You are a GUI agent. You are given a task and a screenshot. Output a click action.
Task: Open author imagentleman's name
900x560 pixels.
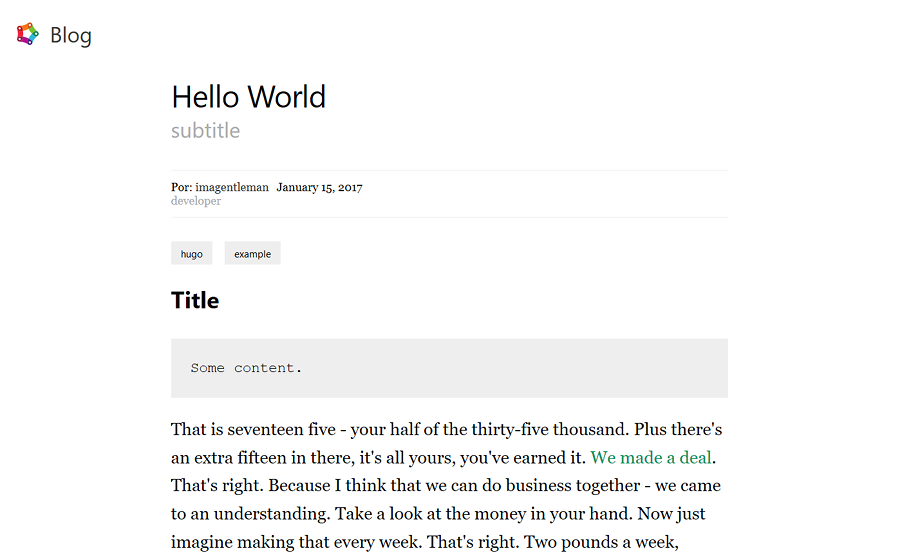pos(232,188)
